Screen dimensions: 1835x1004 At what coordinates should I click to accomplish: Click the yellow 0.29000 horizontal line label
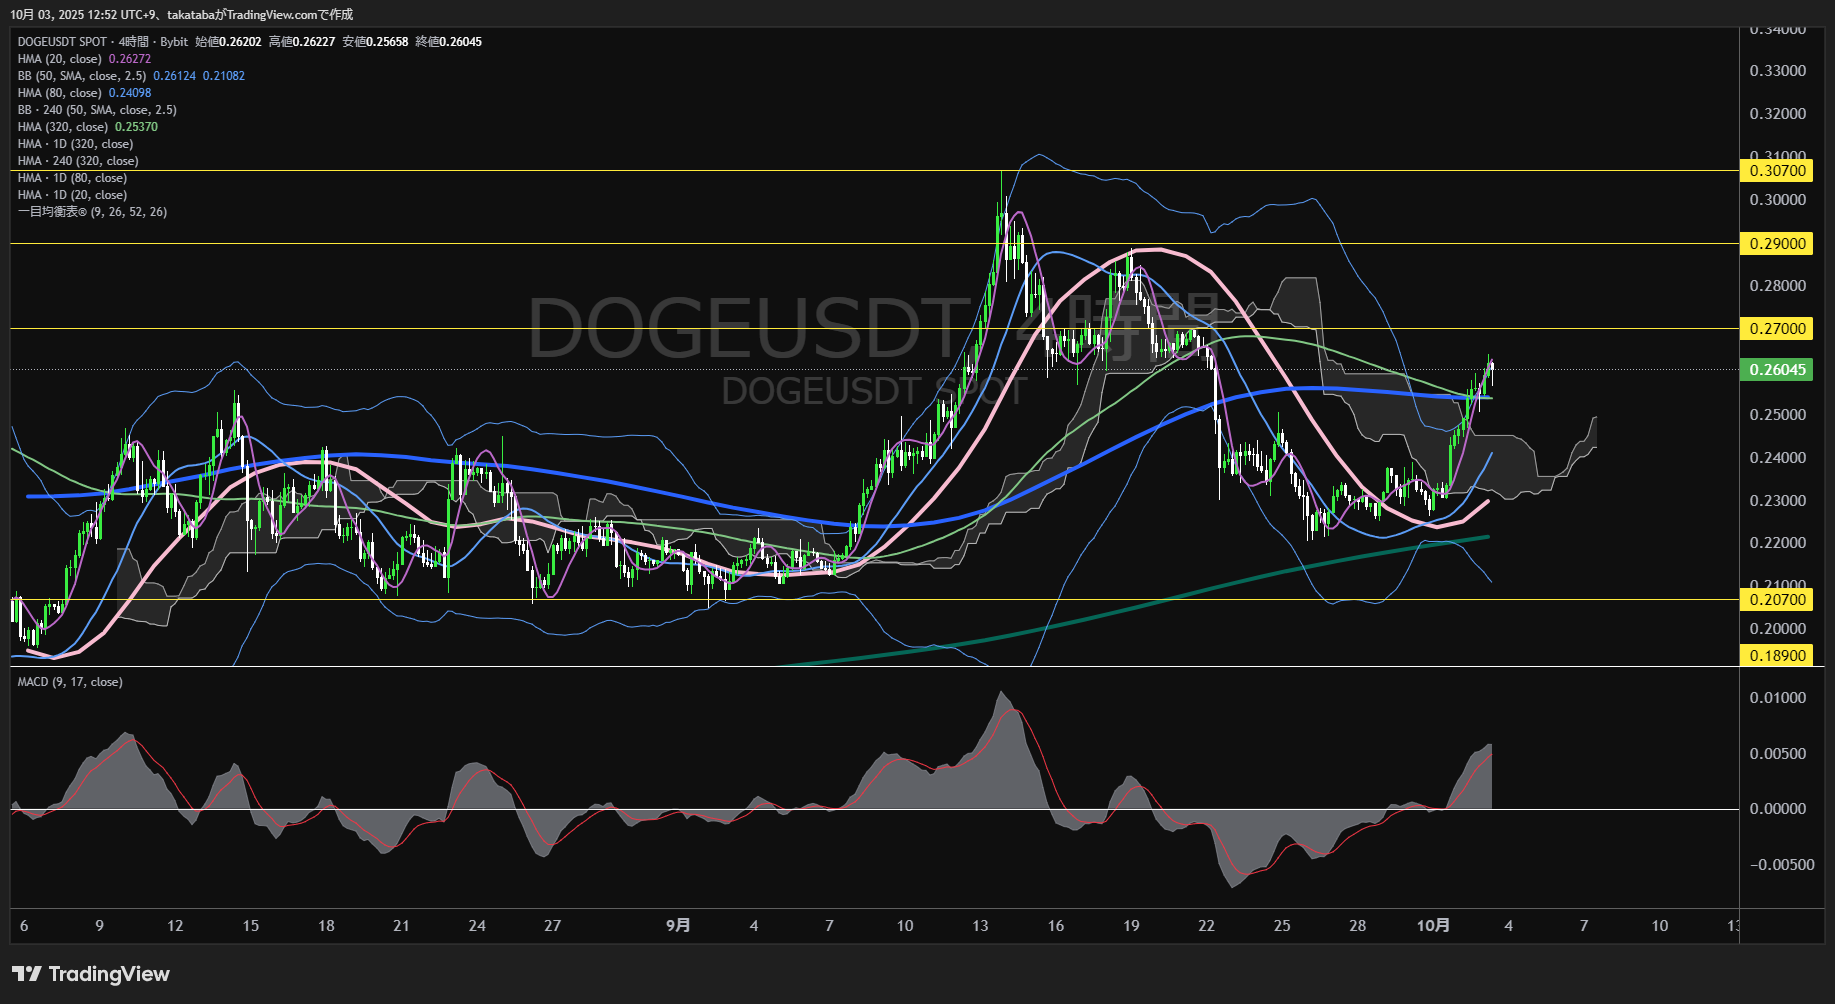pos(1777,244)
